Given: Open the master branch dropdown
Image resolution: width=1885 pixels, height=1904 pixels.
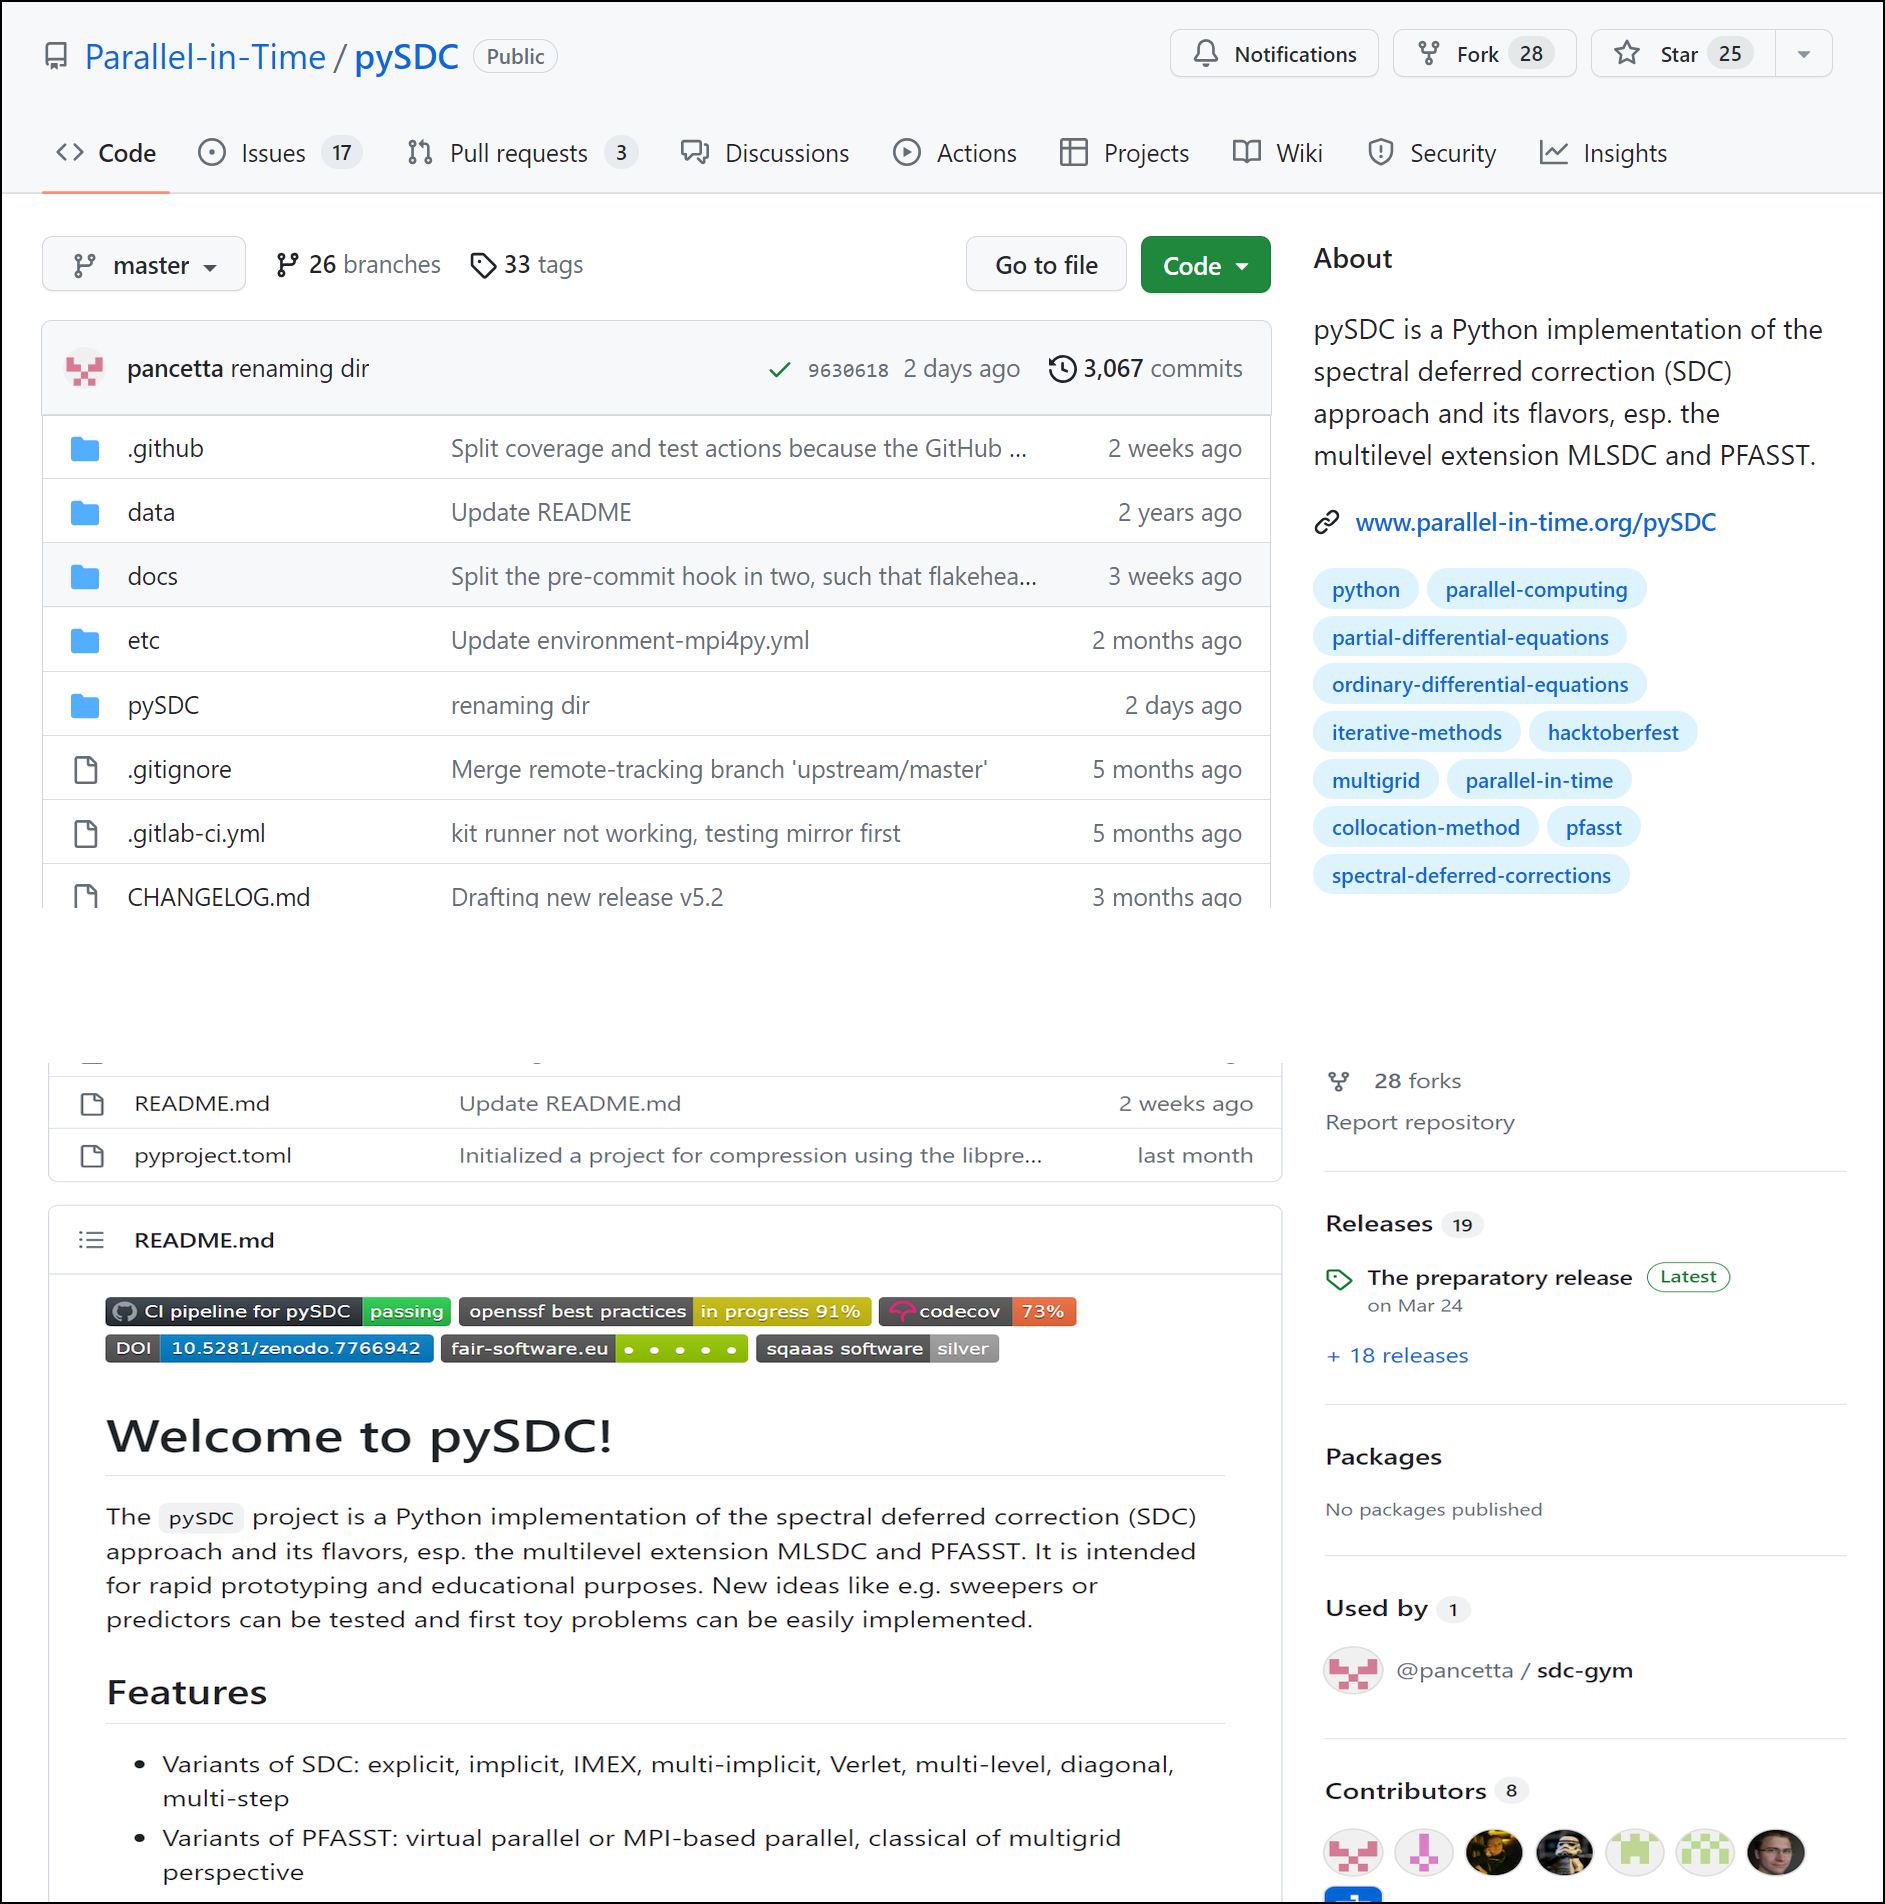Looking at the screenshot, I should tap(144, 265).
